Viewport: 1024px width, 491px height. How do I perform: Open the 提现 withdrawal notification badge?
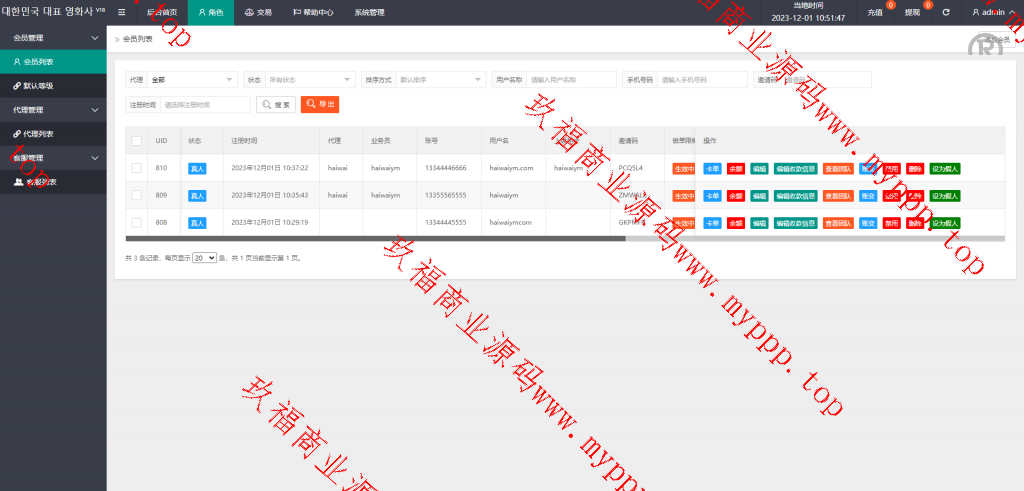click(914, 13)
